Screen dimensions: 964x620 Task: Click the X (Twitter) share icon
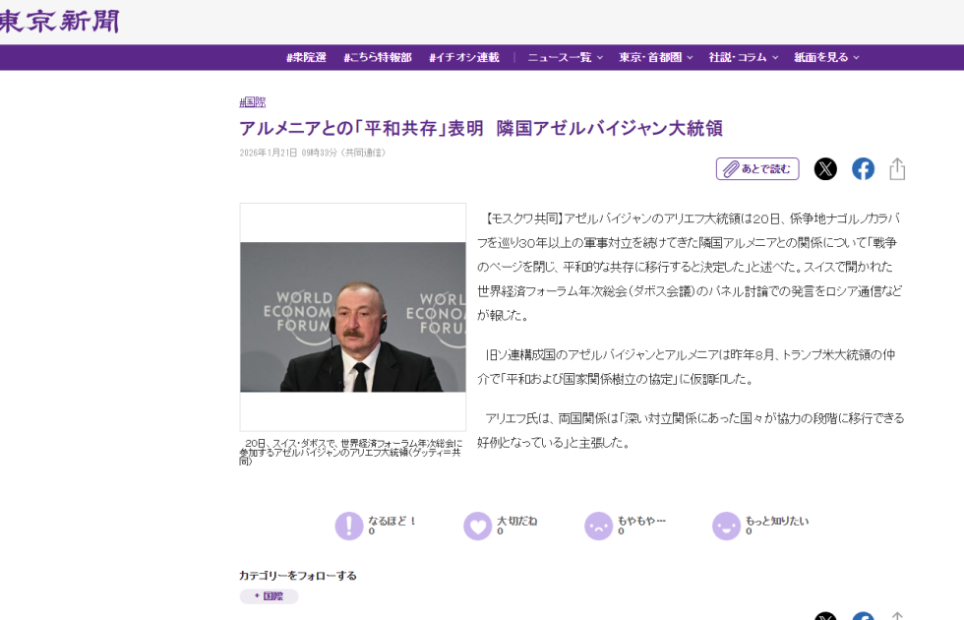coord(825,169)
